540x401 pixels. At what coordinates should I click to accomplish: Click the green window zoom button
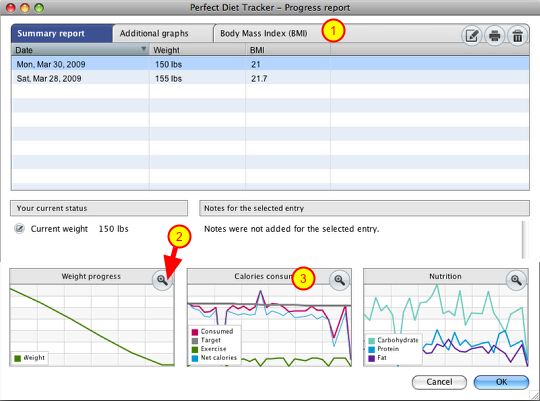[x=39, y=8]
